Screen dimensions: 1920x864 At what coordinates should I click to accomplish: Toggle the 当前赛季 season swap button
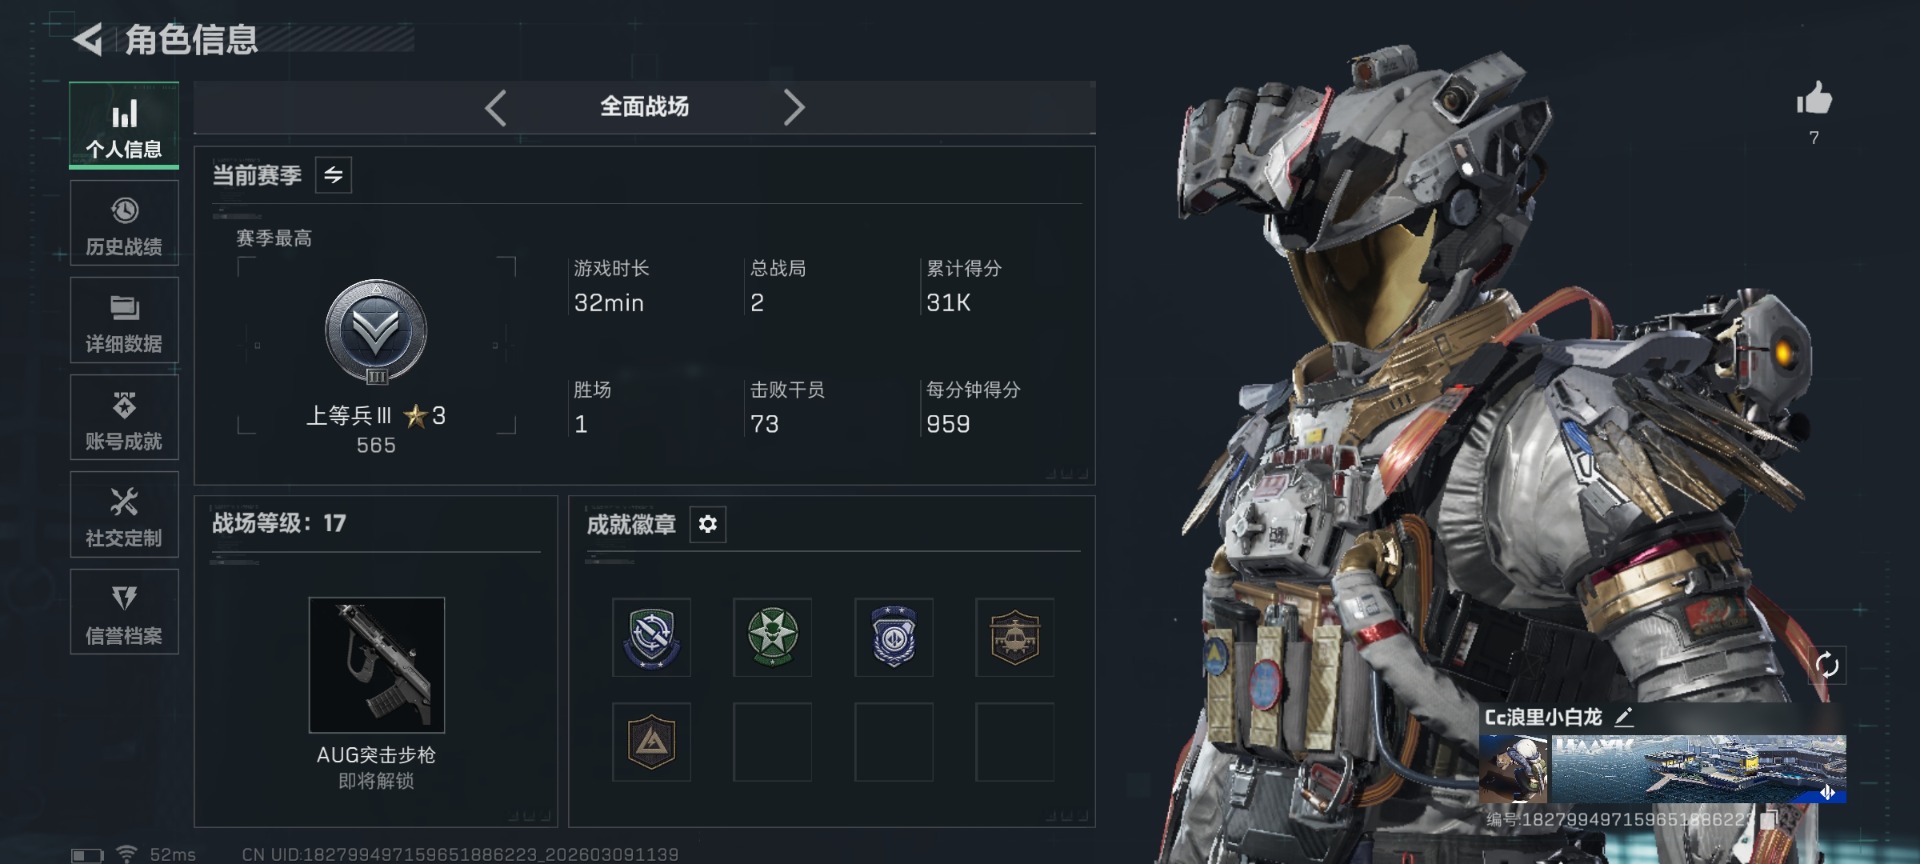point(333,175)
